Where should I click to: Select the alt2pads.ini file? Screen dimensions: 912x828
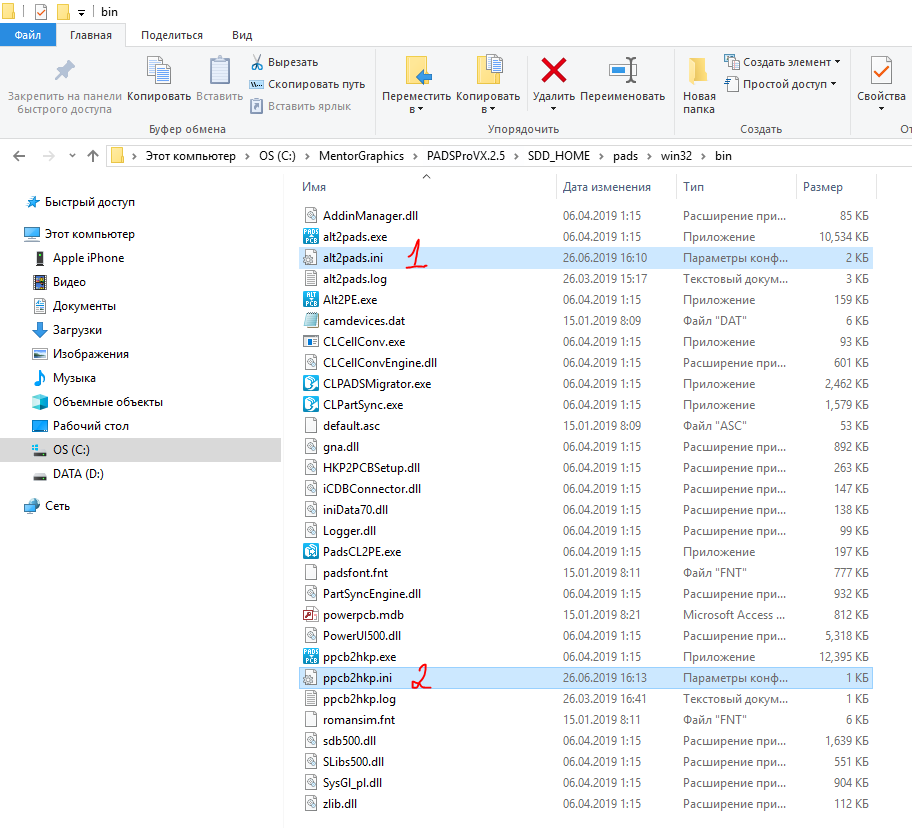coord(586,258)
